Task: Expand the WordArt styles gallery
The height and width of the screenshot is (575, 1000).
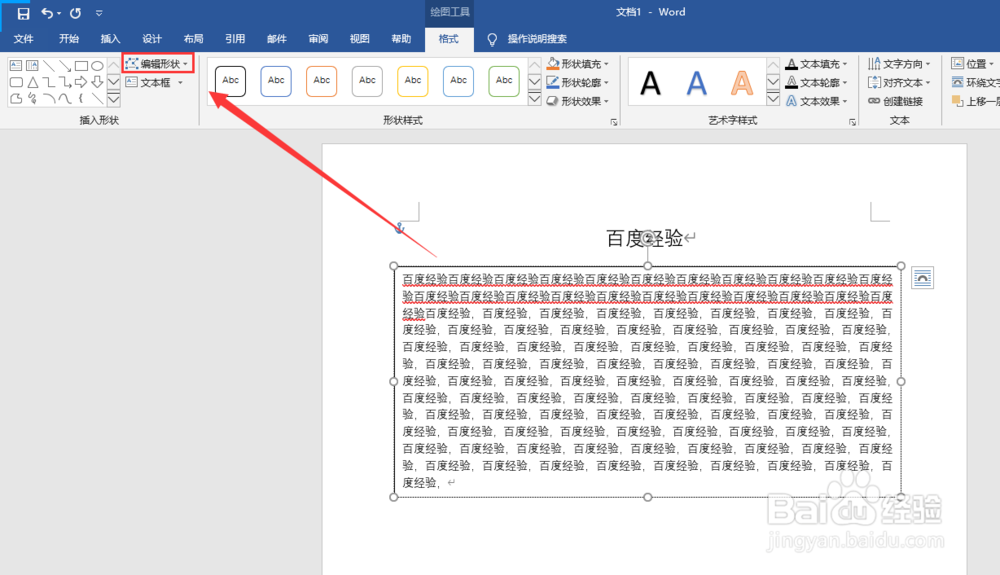Action: 773,99
